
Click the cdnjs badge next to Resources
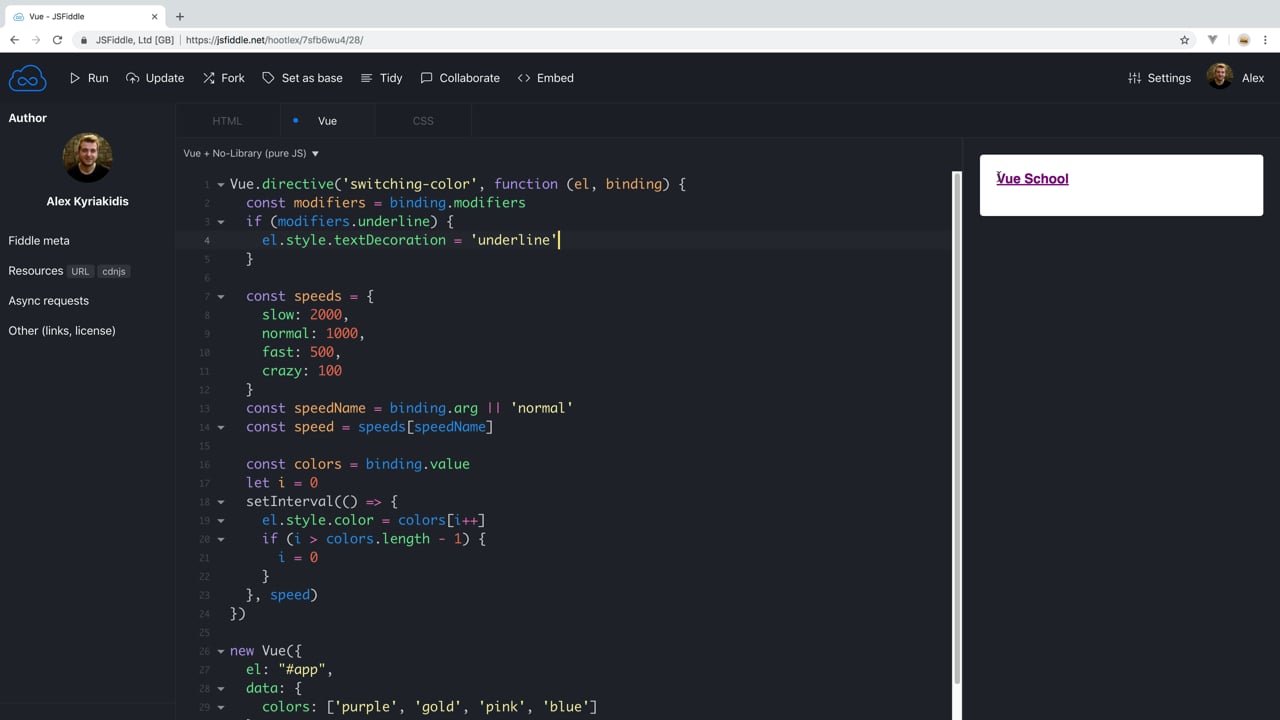tap(114, 272)
